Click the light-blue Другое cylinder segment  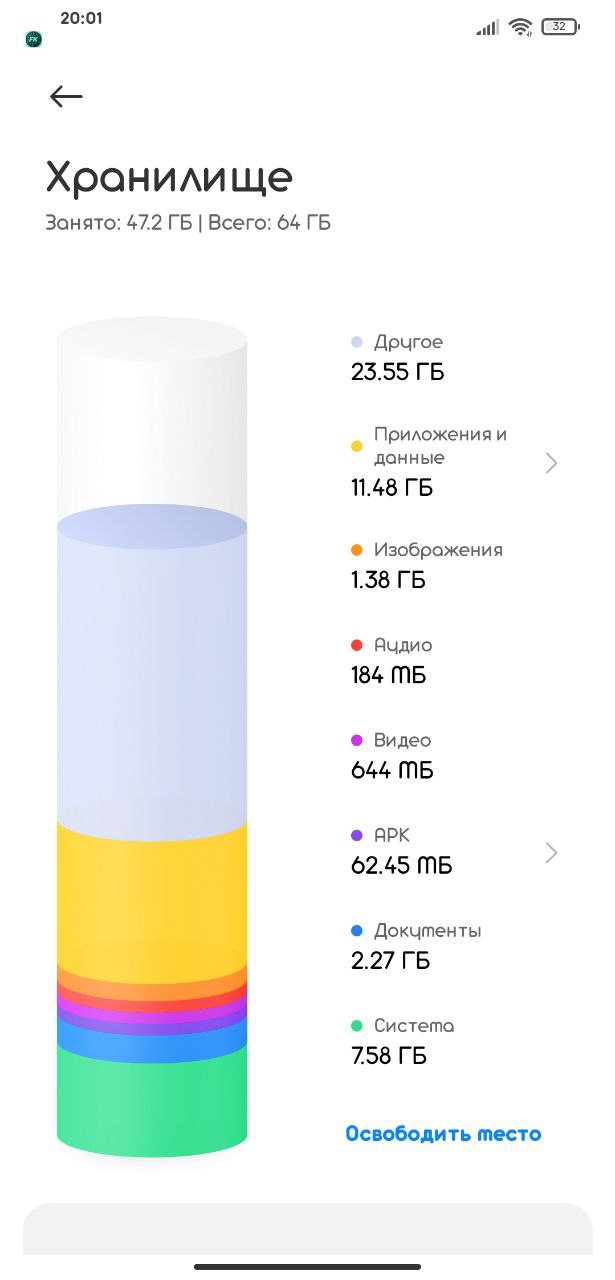[x=152, y=670]
